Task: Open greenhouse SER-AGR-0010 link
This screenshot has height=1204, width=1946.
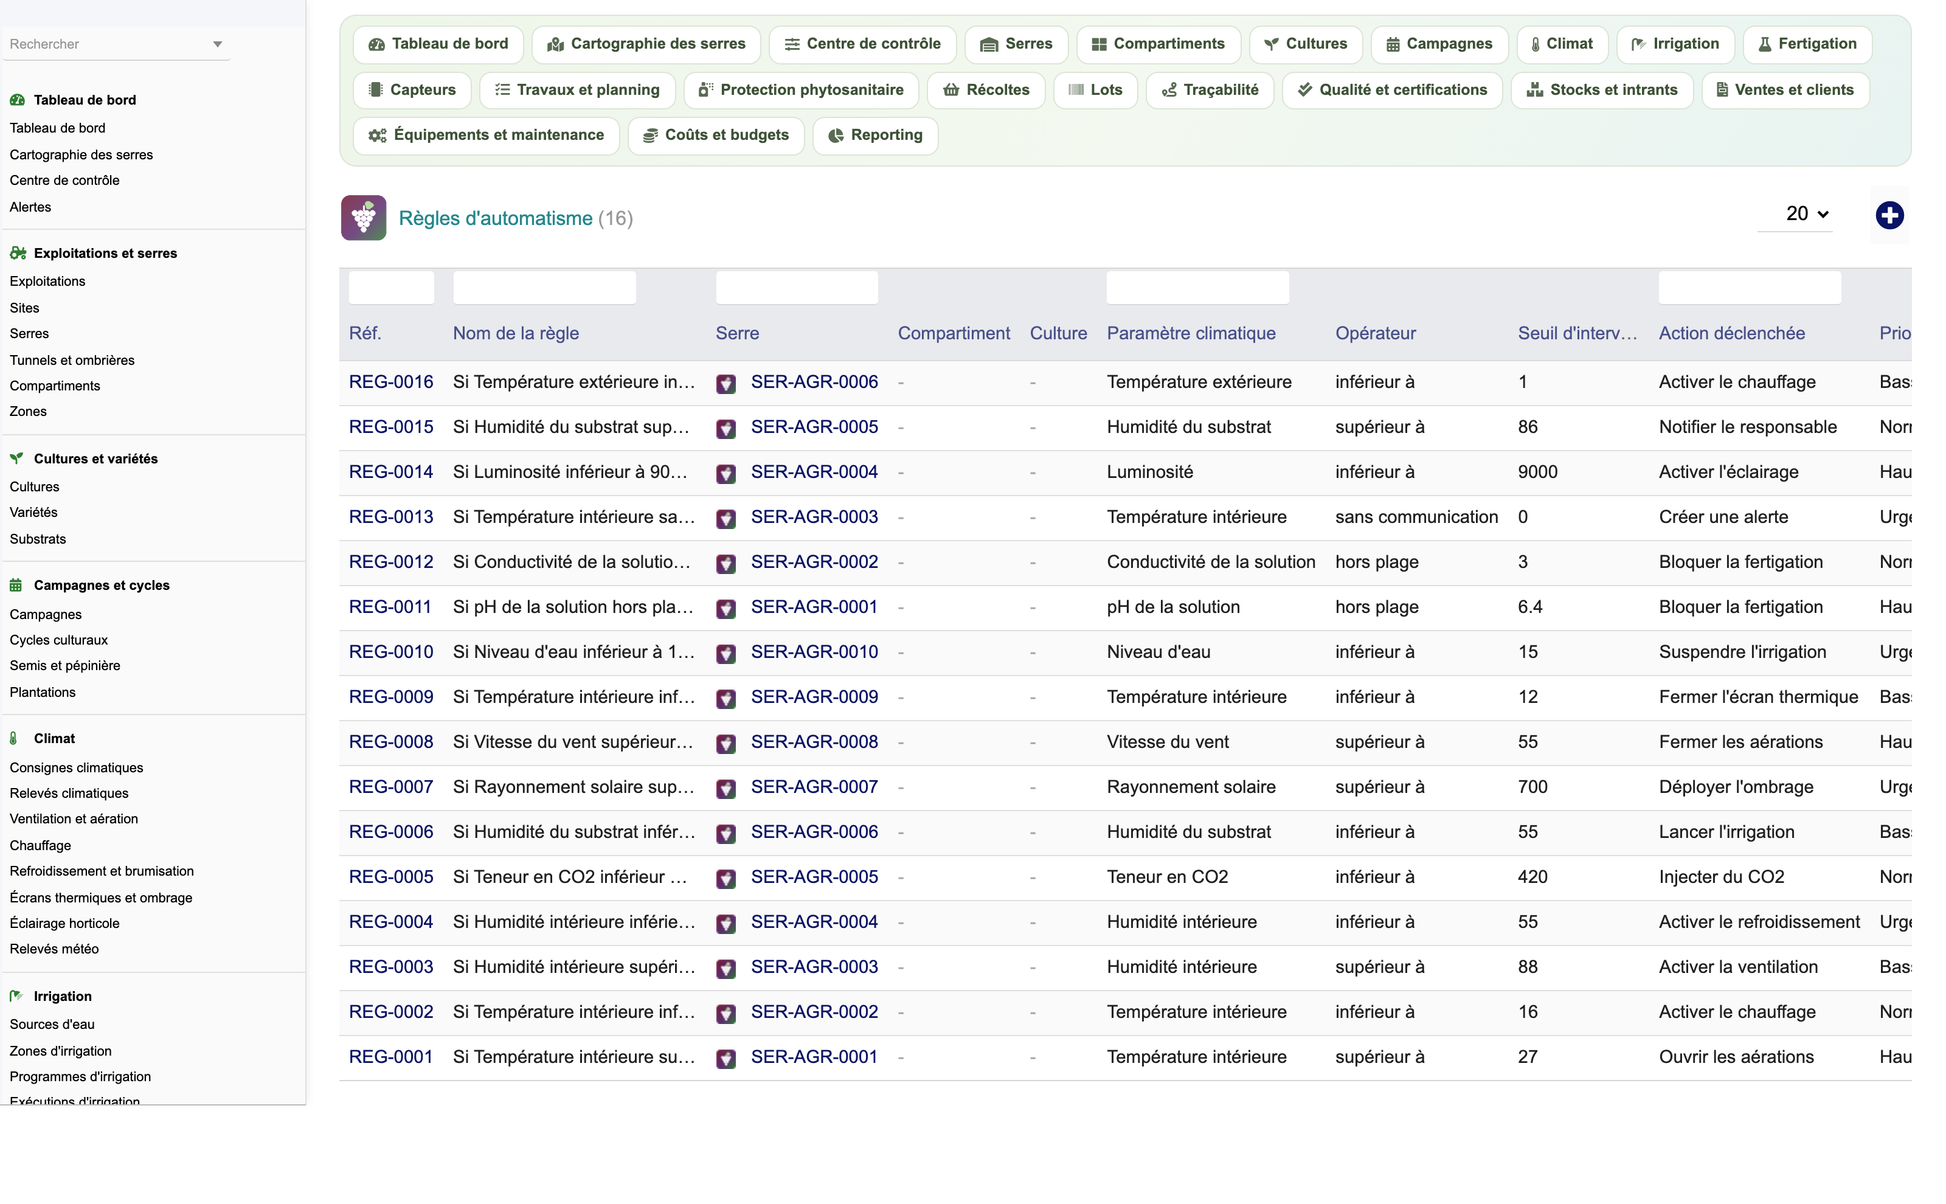Action: point(814,652)
